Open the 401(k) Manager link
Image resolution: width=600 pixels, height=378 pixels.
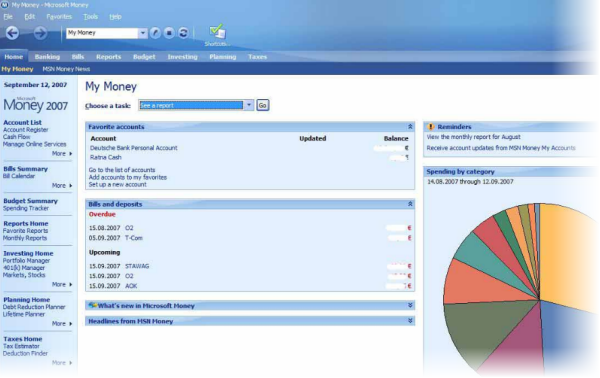pyautogui.click(x=24, y=268)
